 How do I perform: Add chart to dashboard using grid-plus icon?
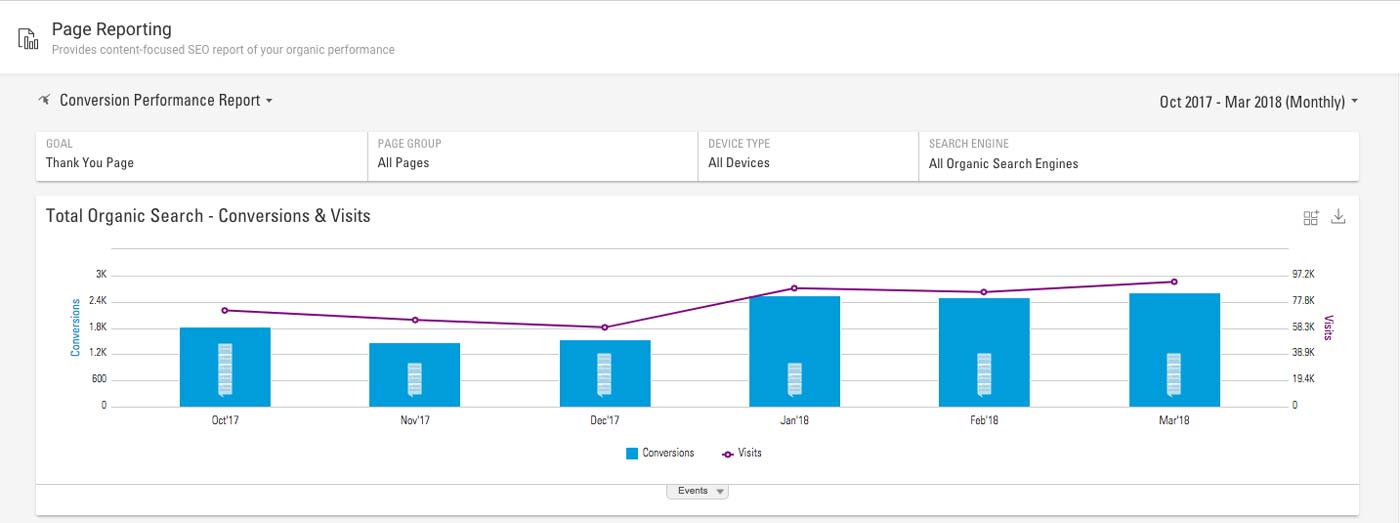pos(1311,217)
